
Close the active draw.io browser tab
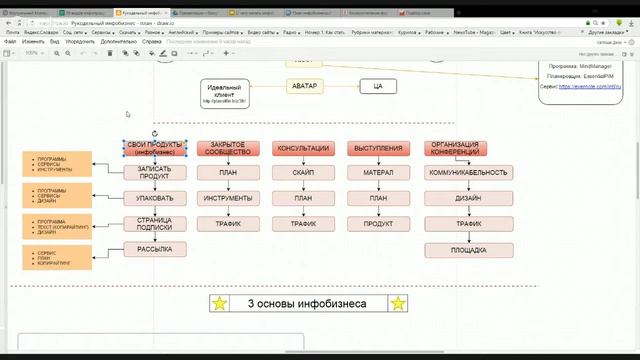(x=165, y=13)
